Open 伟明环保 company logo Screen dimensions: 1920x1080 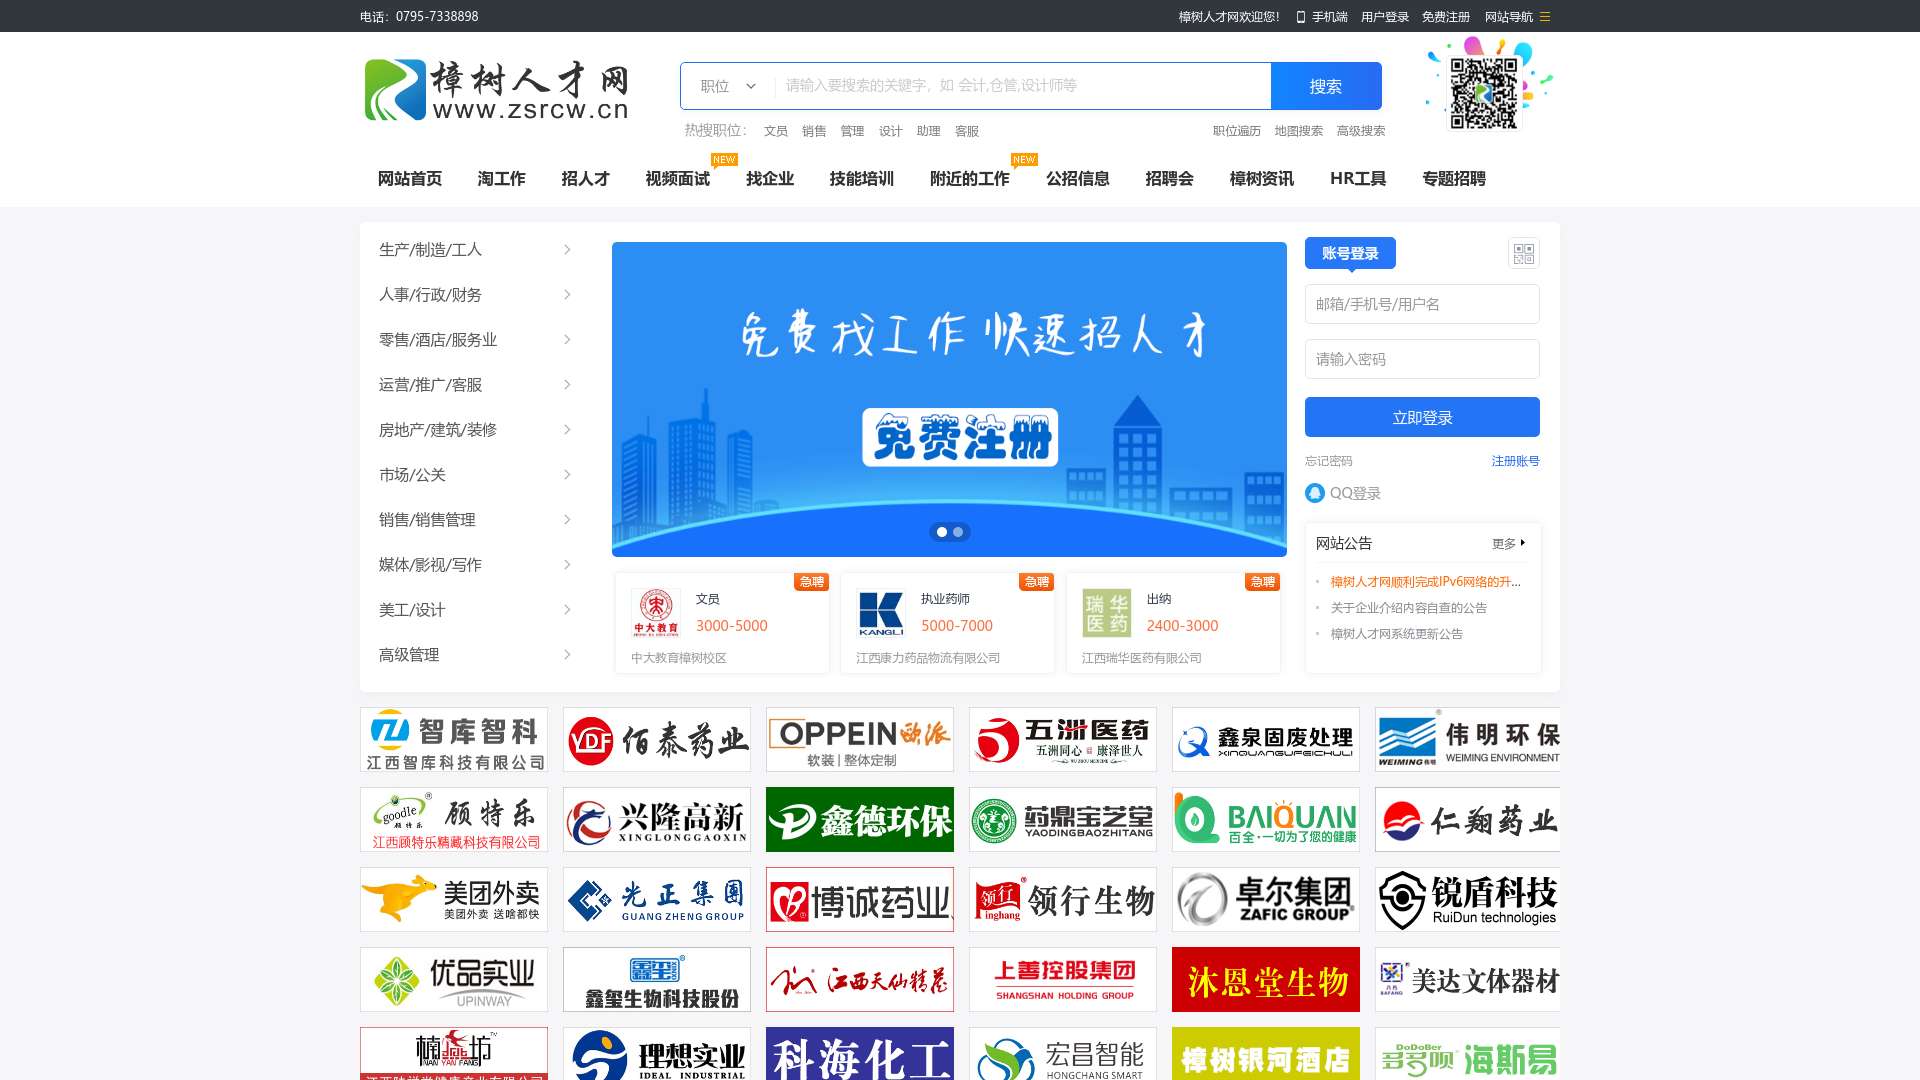(x=1467, y=740)
